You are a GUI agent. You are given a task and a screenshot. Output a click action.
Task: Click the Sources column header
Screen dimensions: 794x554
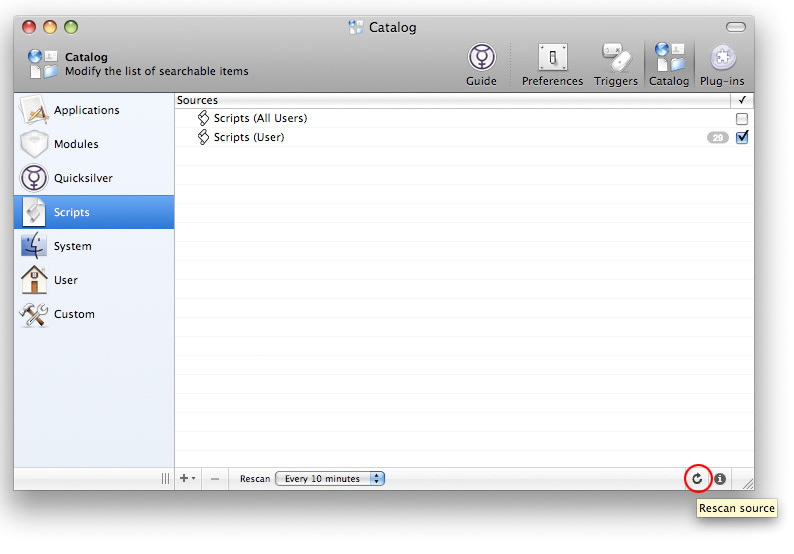[453, 100]
